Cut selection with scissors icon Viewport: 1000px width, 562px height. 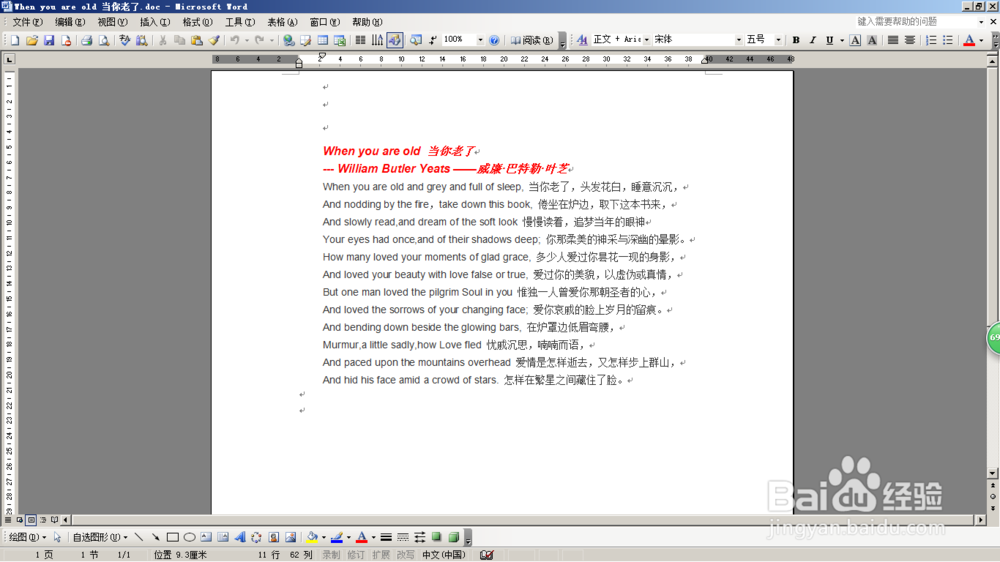point(163,40)
